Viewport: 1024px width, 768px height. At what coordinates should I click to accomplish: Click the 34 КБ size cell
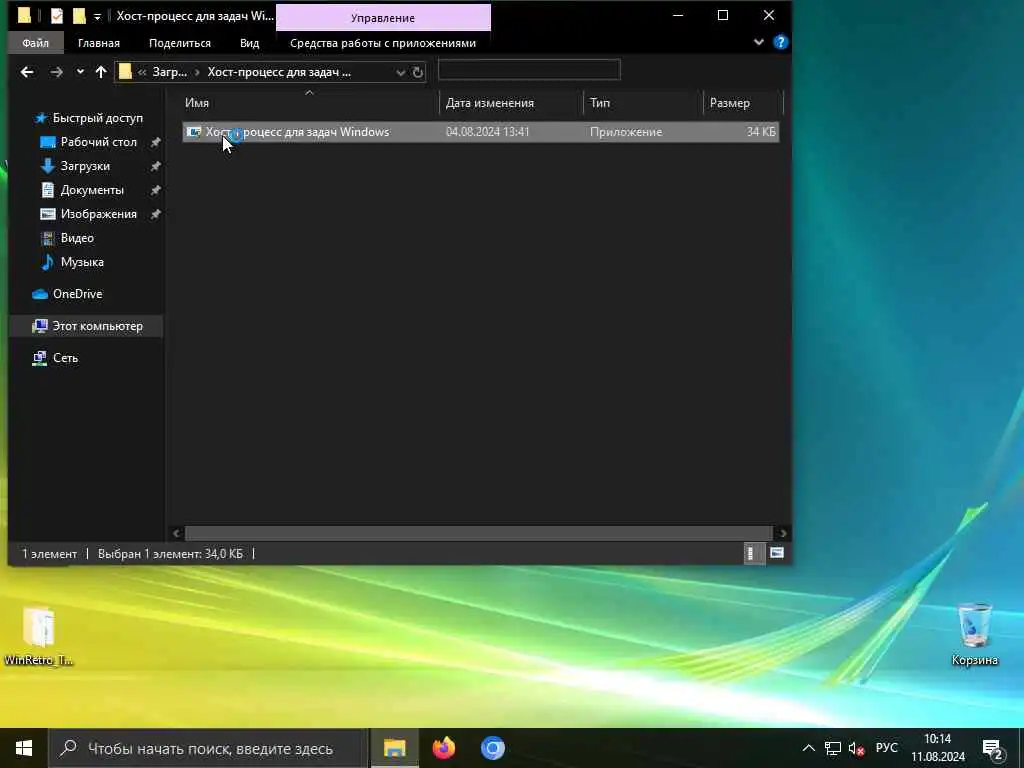click(761, 132)
